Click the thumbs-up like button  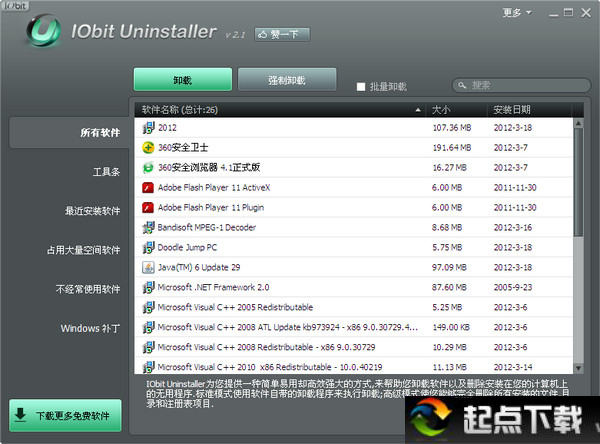[282, 34]
